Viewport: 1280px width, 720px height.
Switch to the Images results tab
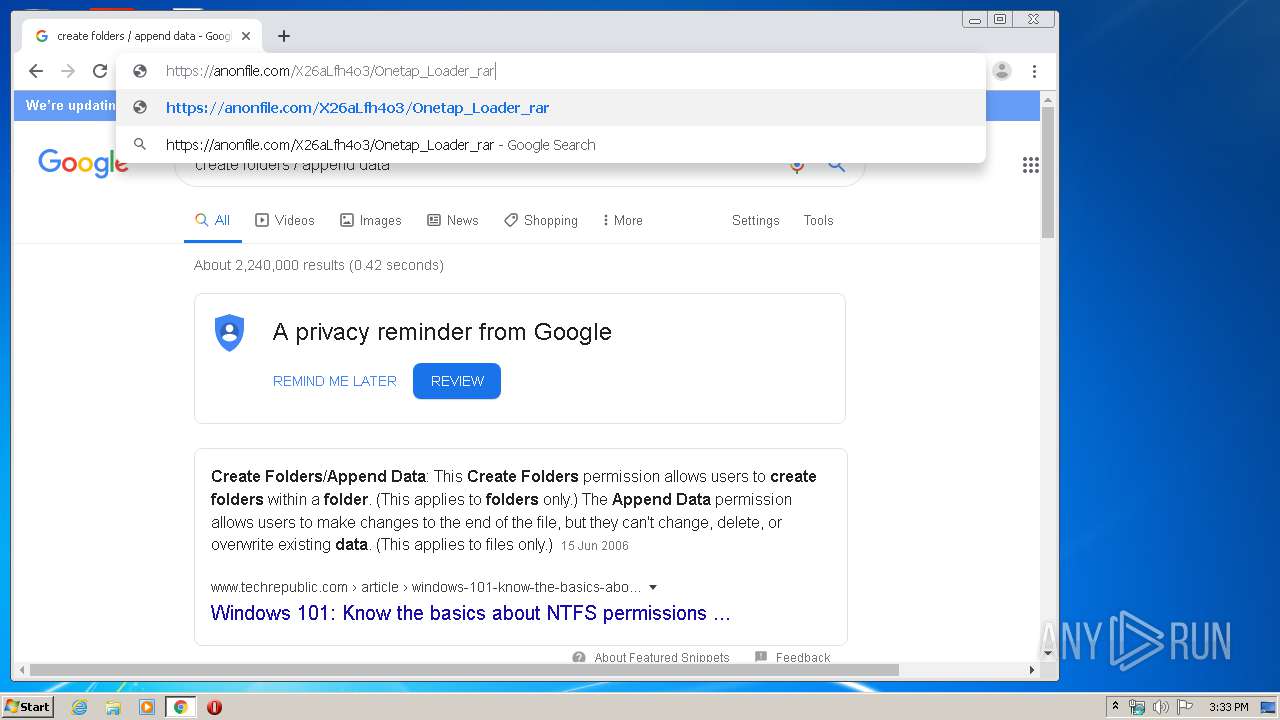(371, 220)
